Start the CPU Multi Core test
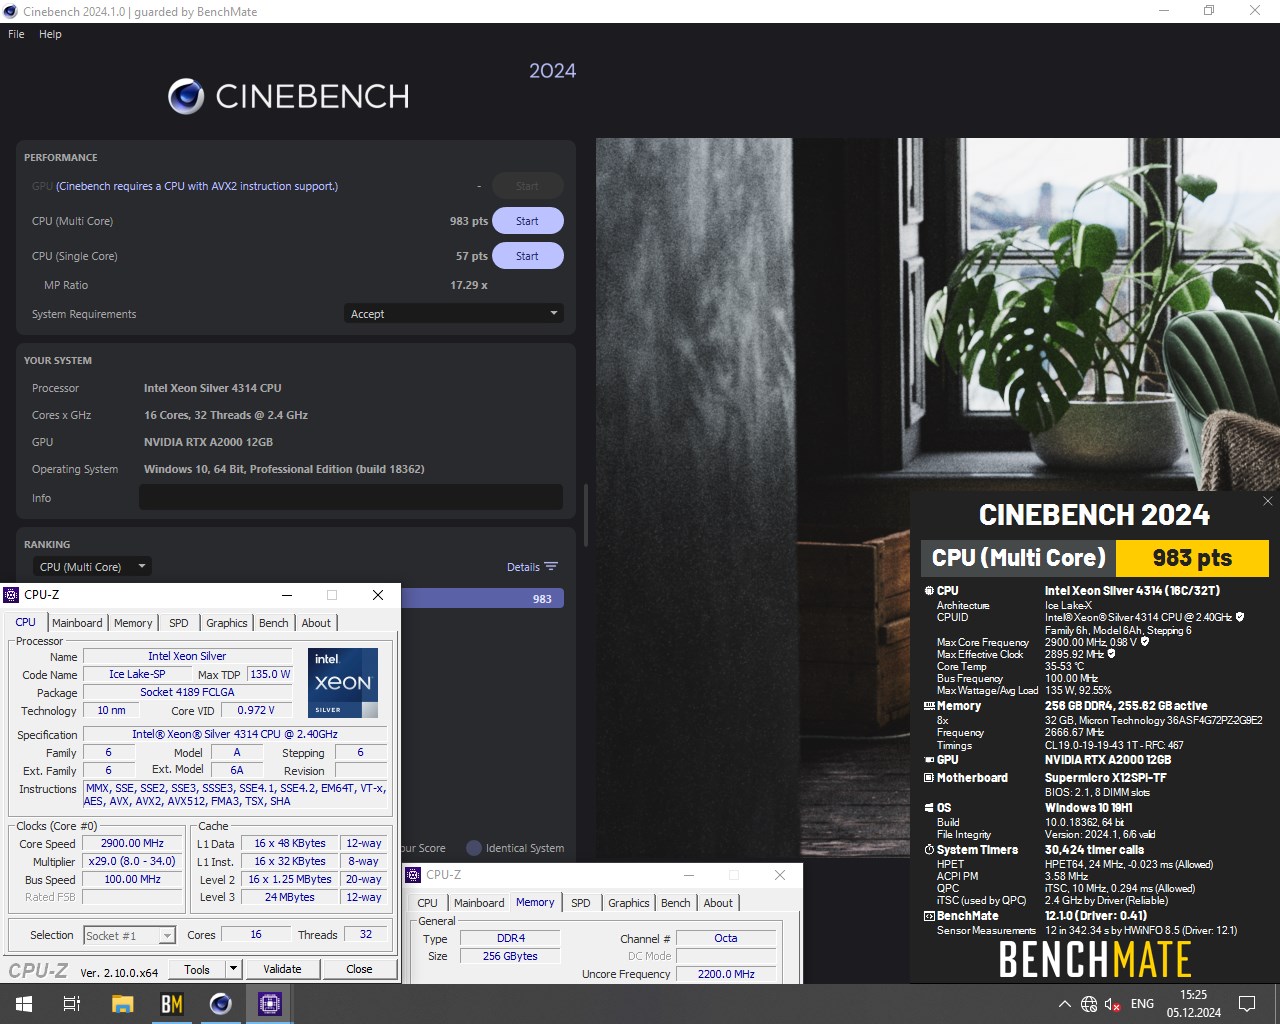1280x1024 pixels. (527, 221)
